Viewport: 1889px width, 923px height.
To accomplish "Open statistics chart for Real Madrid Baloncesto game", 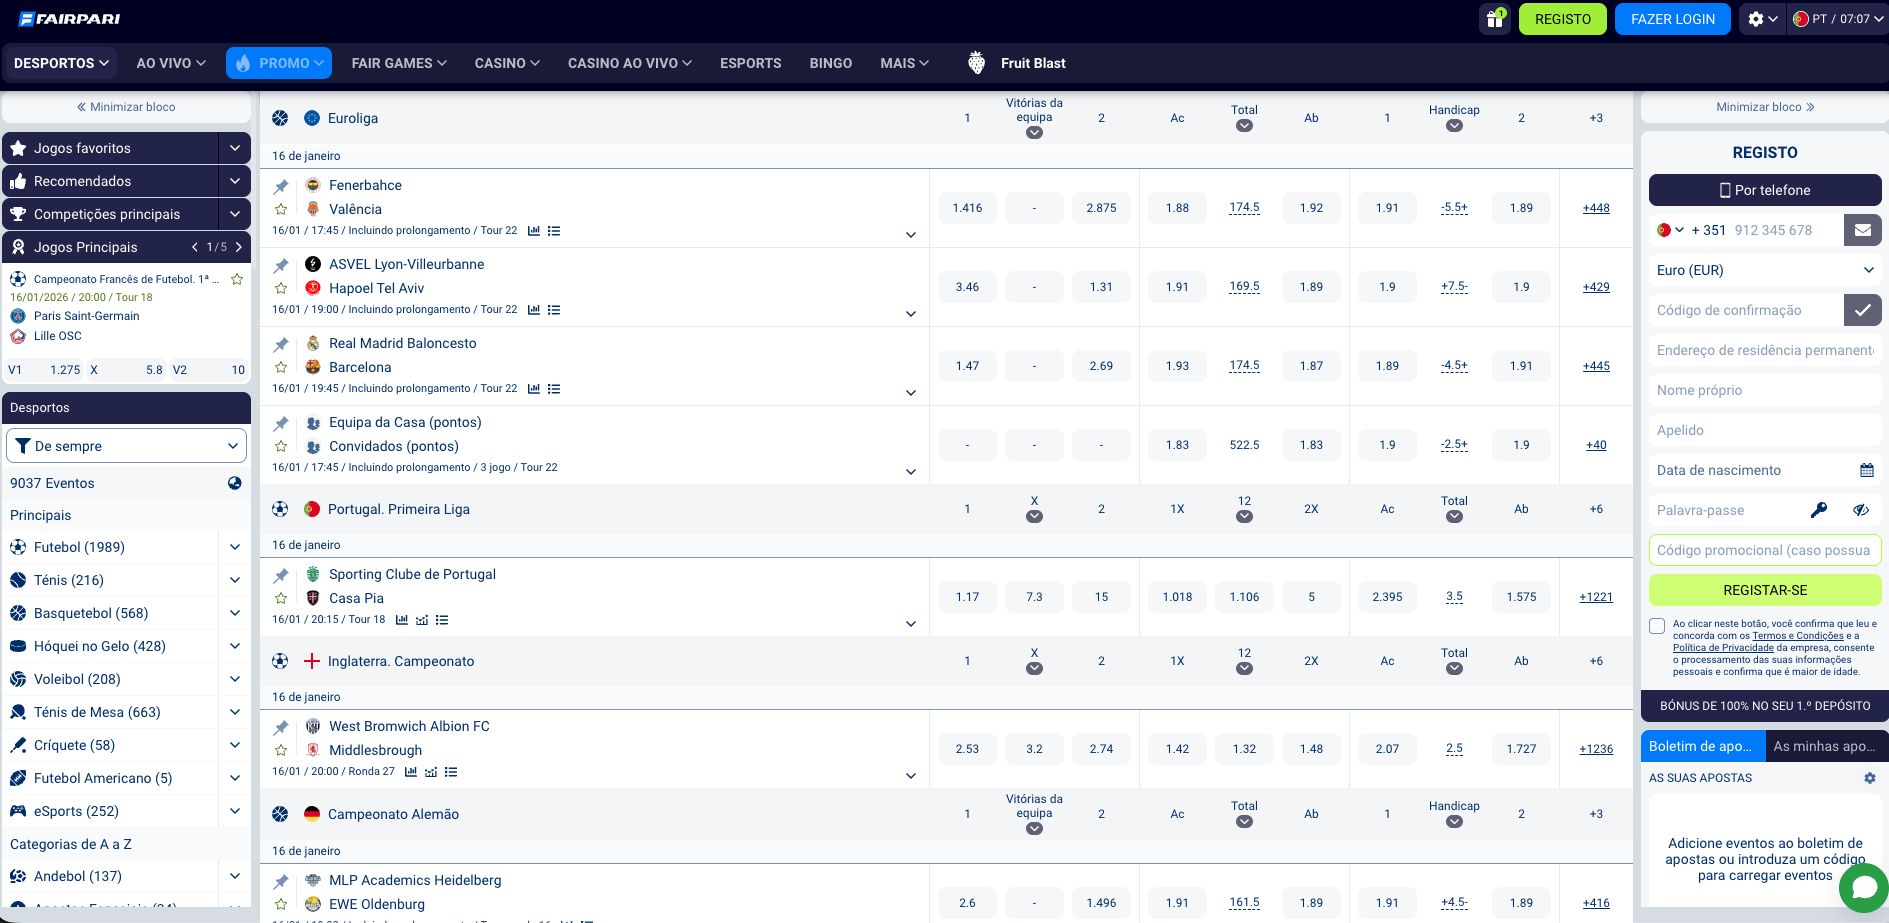I will coord(534,389).
